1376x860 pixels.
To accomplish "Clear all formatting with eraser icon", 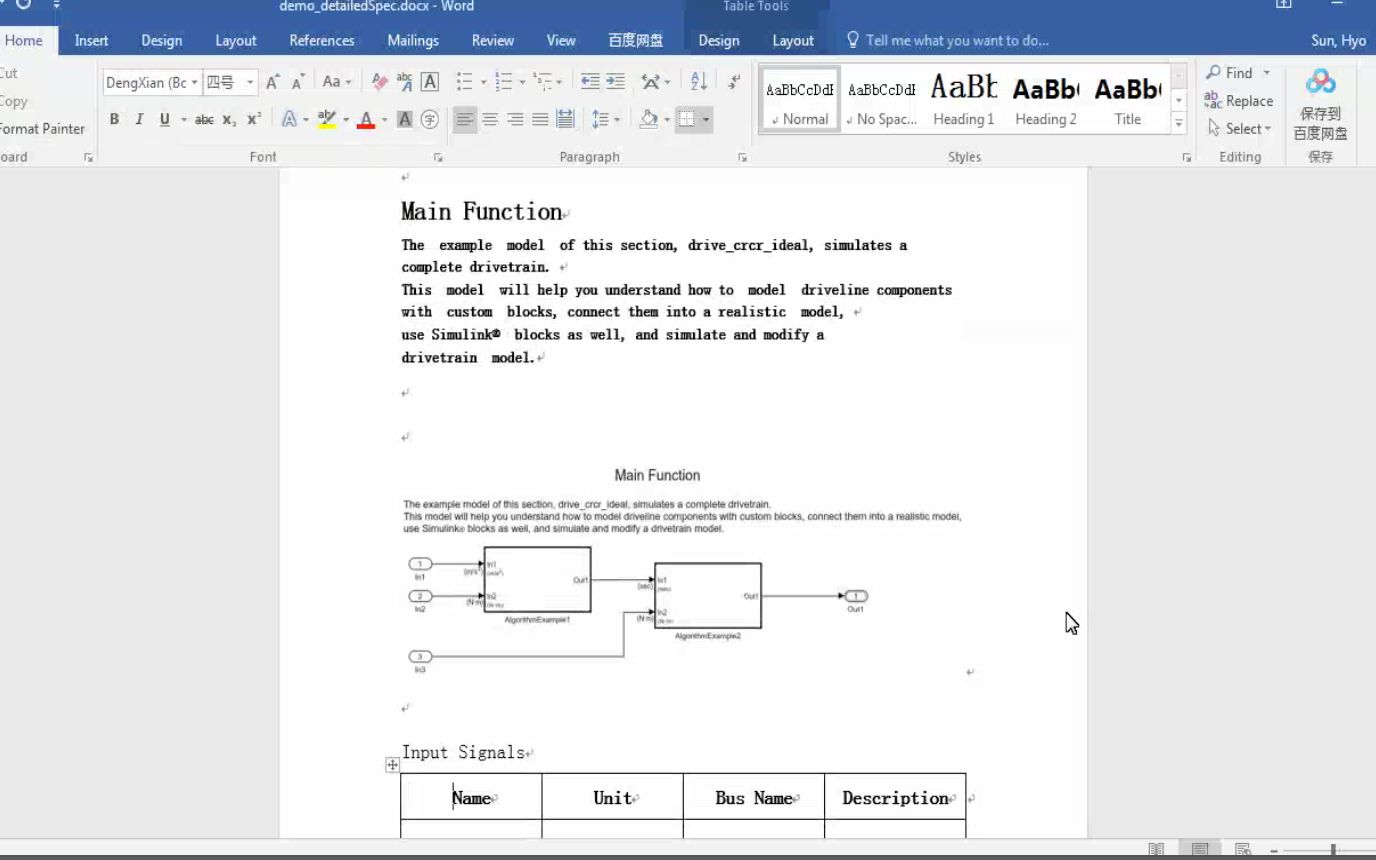I will pos(380,82).
